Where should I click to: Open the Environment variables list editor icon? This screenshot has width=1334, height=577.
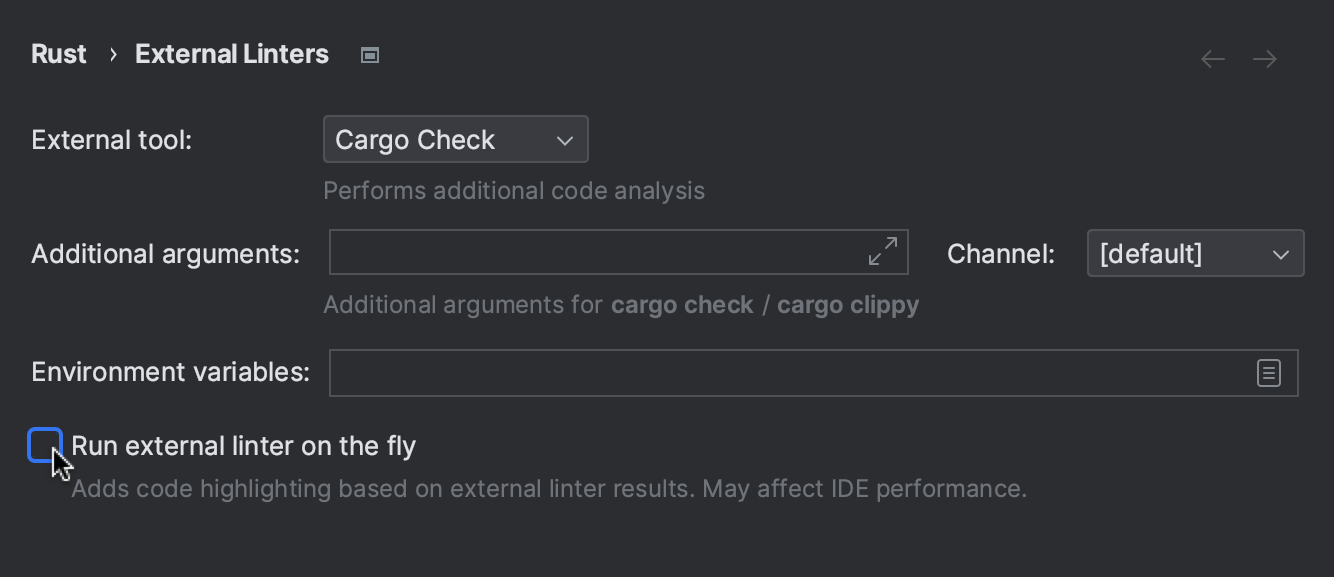click(1268, 372)
